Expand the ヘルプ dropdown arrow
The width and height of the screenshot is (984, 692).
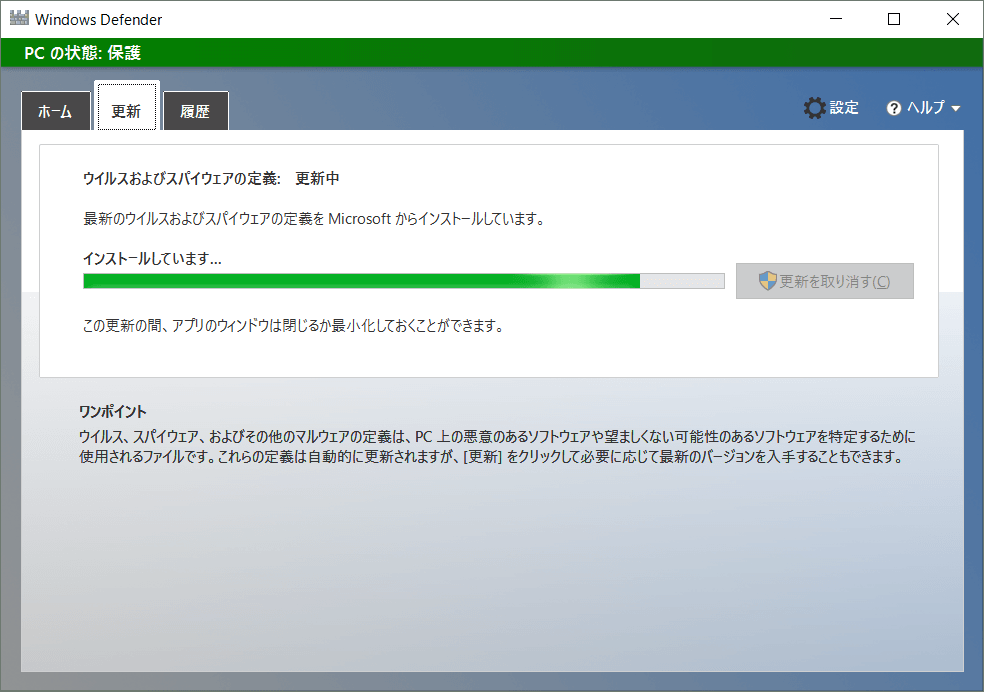coord(956,109)
